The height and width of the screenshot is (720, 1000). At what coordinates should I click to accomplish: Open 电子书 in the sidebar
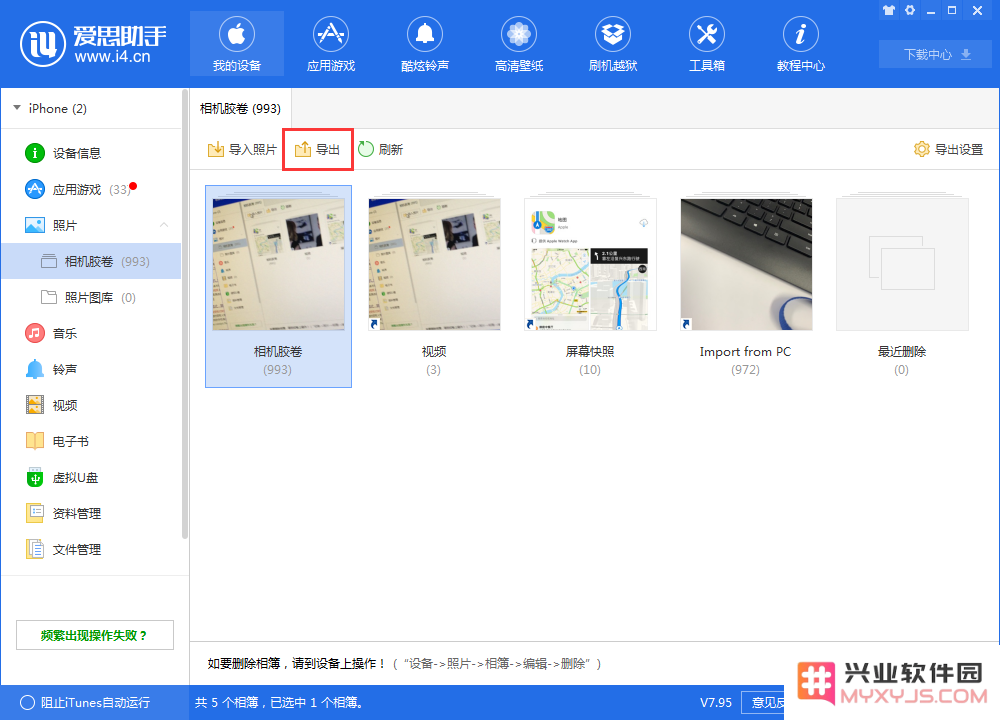(91, 441)
